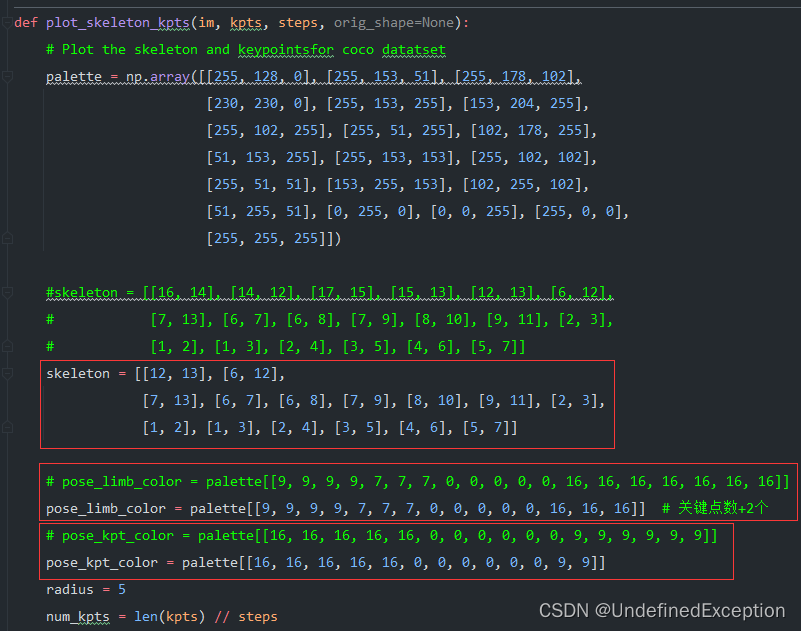The image size is (801, 631).
Task: Click the 'def' keyword
Action: click(x=26, y=23)
